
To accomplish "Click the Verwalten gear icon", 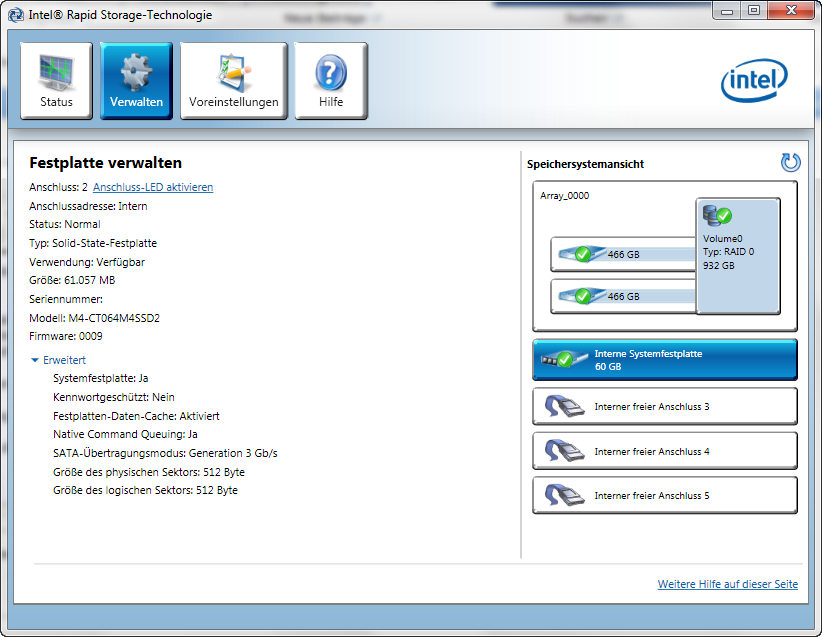I will [136, 72].
